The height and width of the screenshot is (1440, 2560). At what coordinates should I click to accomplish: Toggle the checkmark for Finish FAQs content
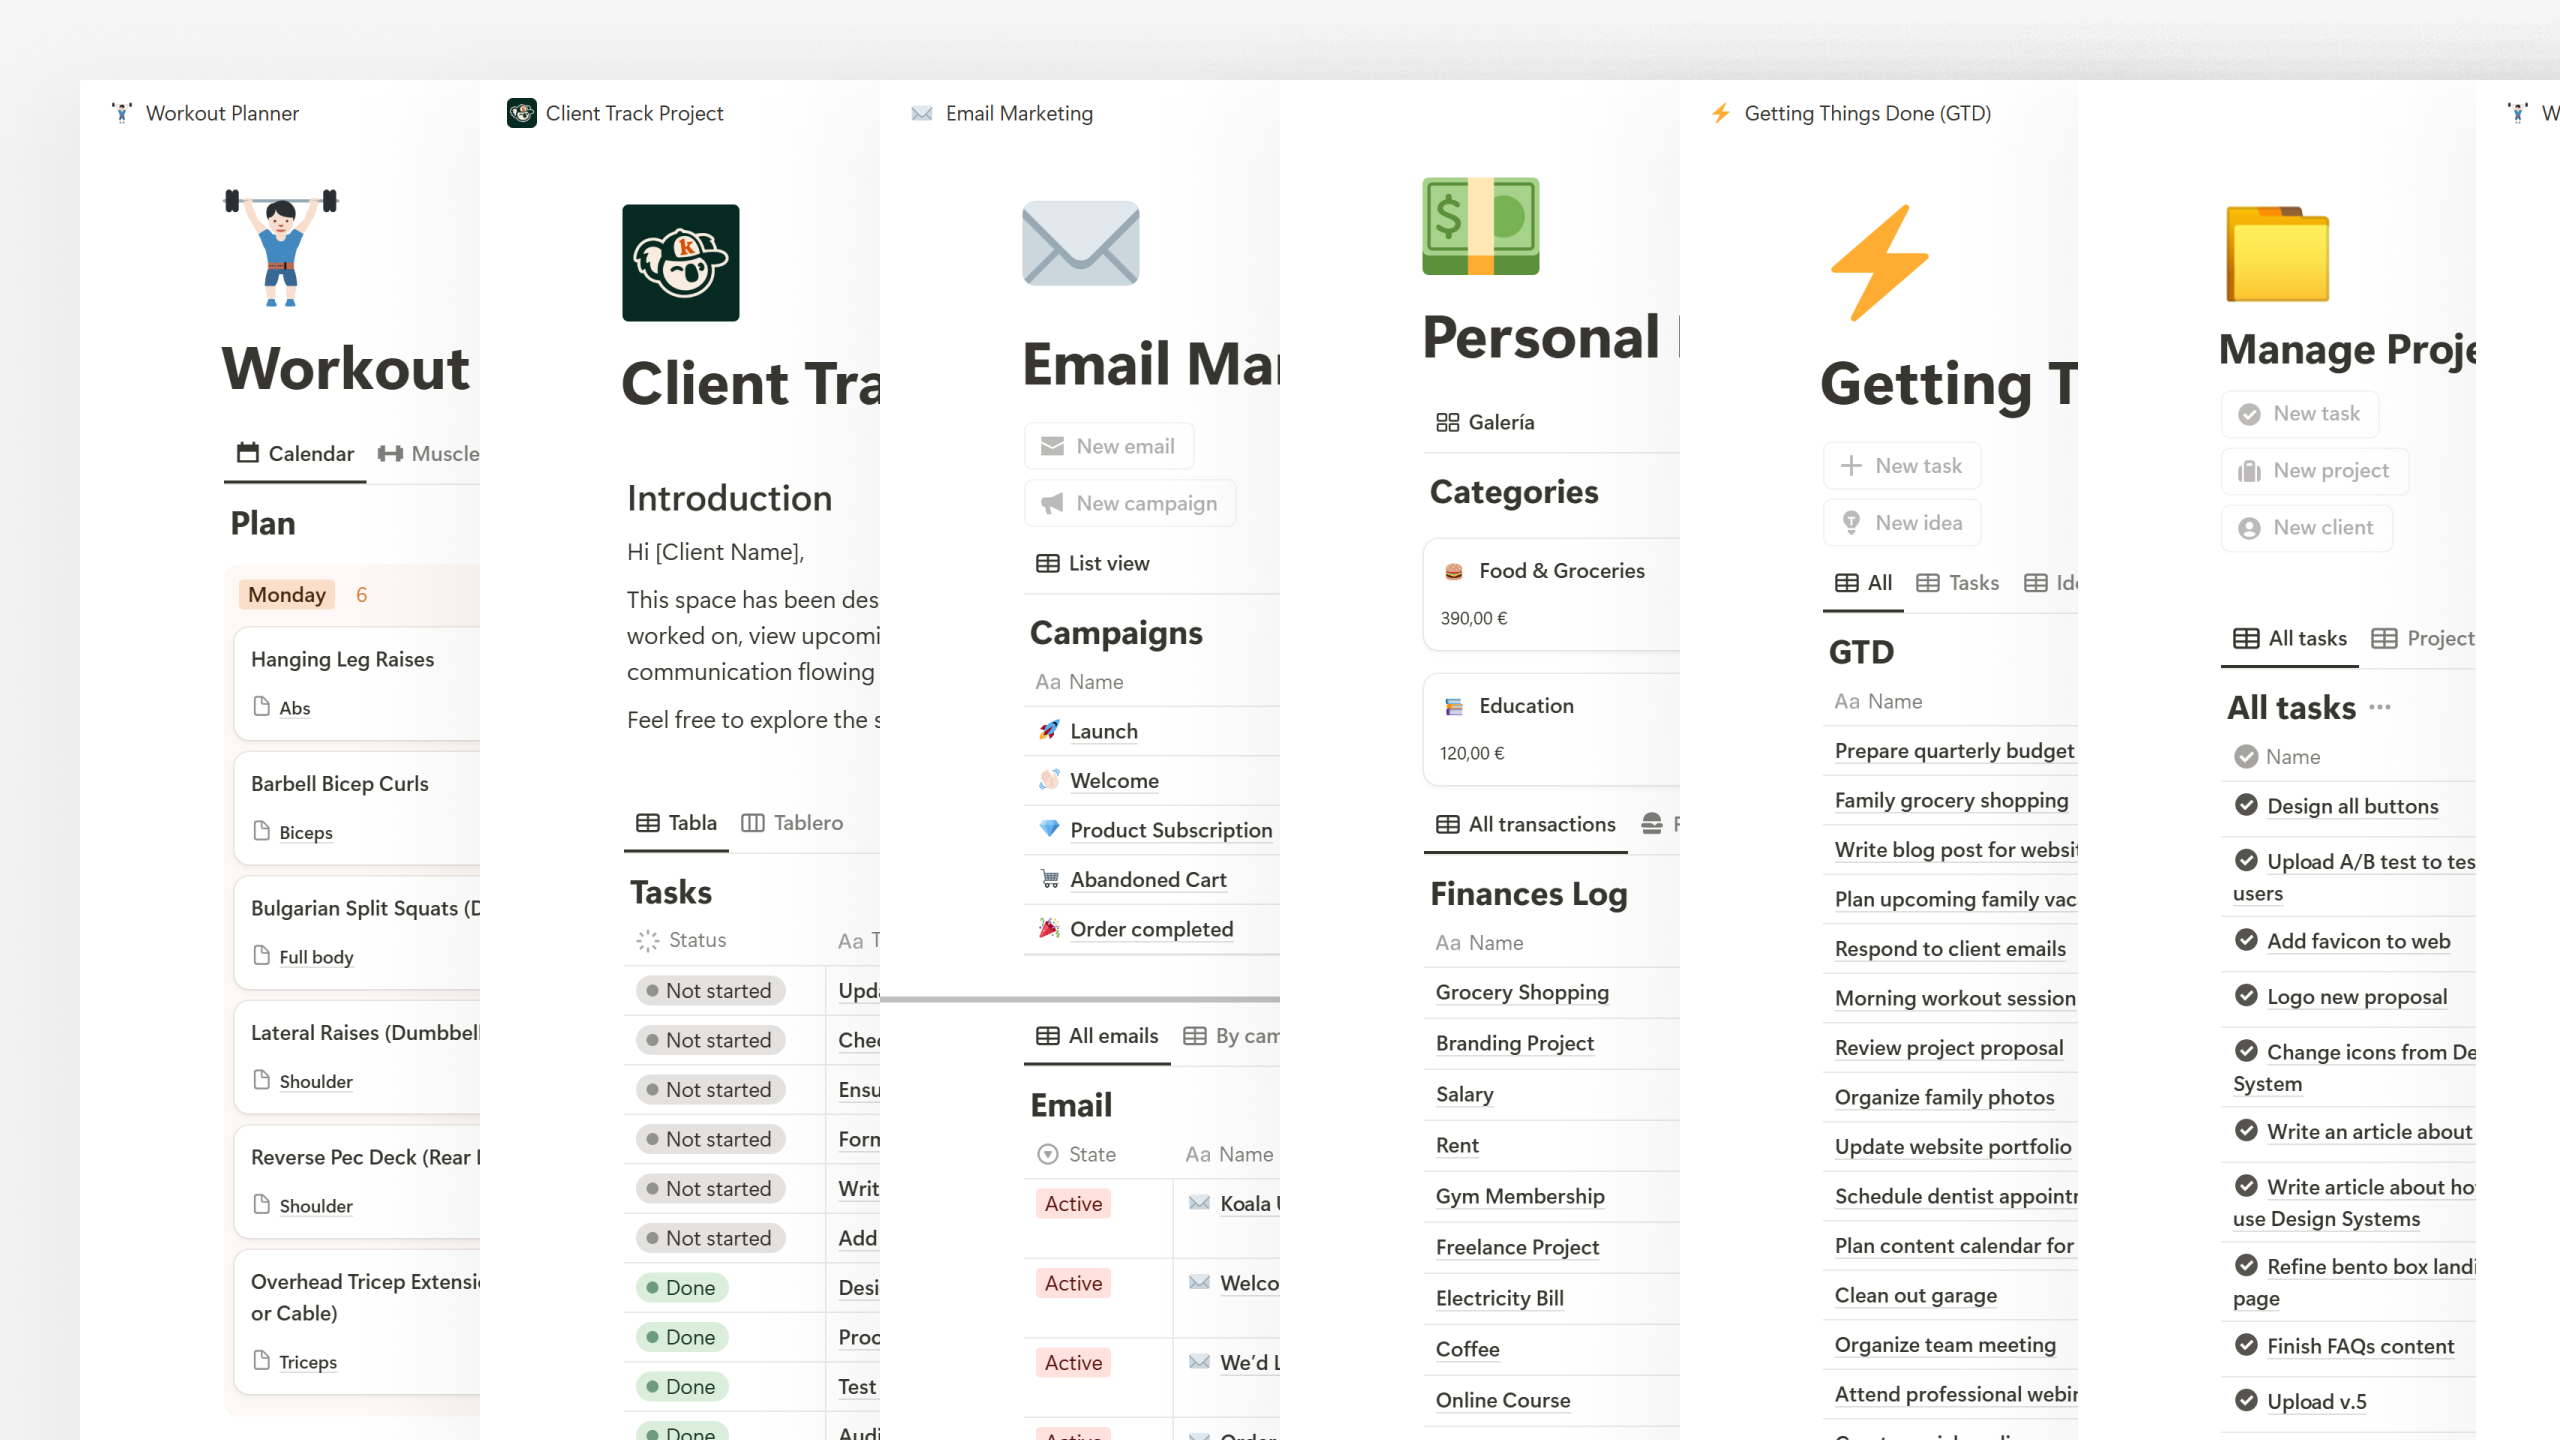click(x=2246, y=1345)
